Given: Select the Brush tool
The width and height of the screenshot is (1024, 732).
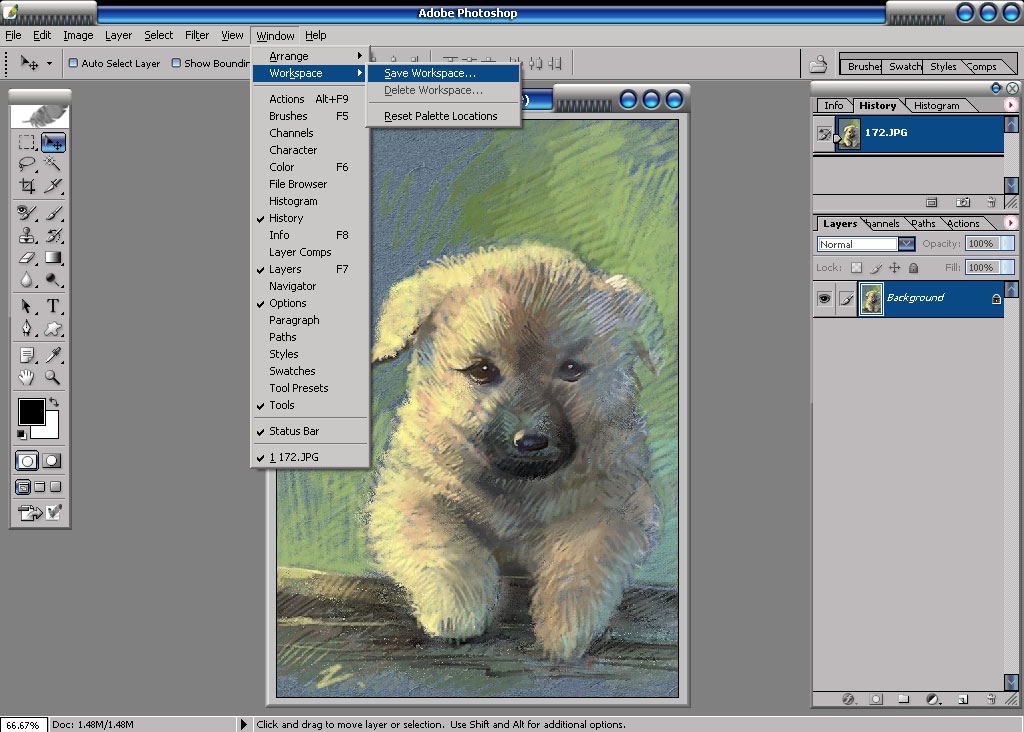Looking at the screenshot, I should point(53,212).
